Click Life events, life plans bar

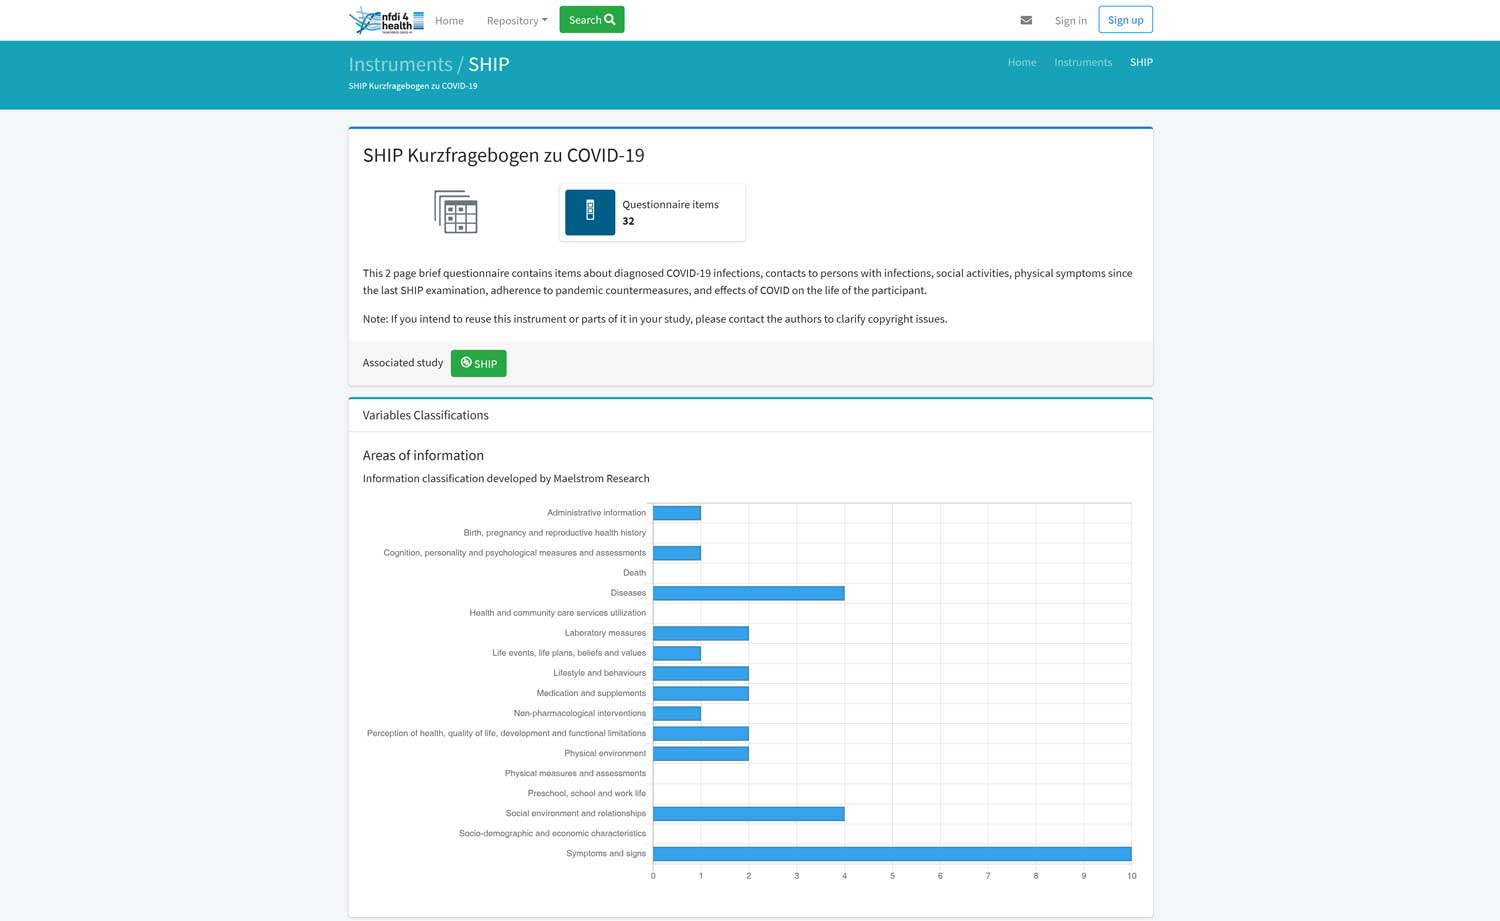point(677,653)
